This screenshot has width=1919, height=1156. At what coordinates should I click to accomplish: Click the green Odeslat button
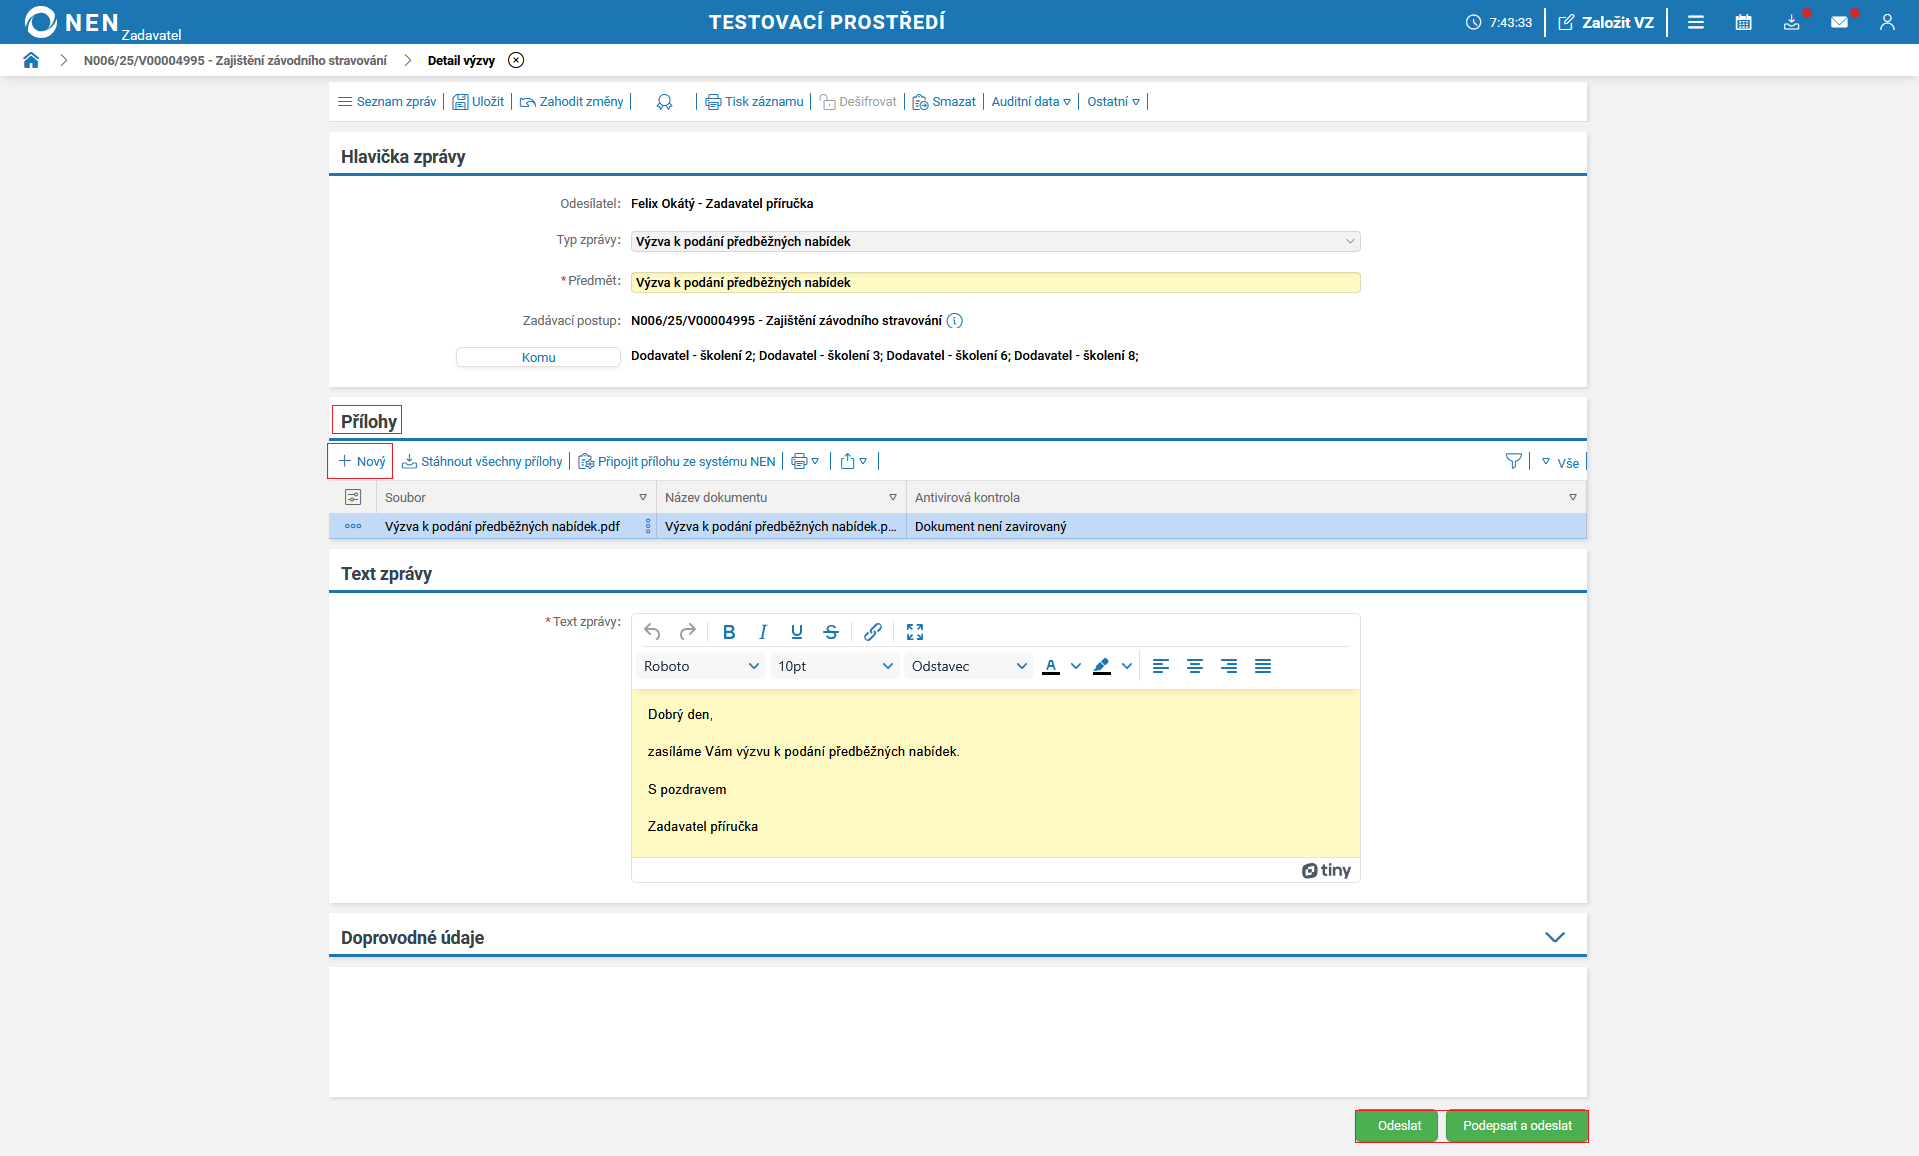coord(1398,1125)
